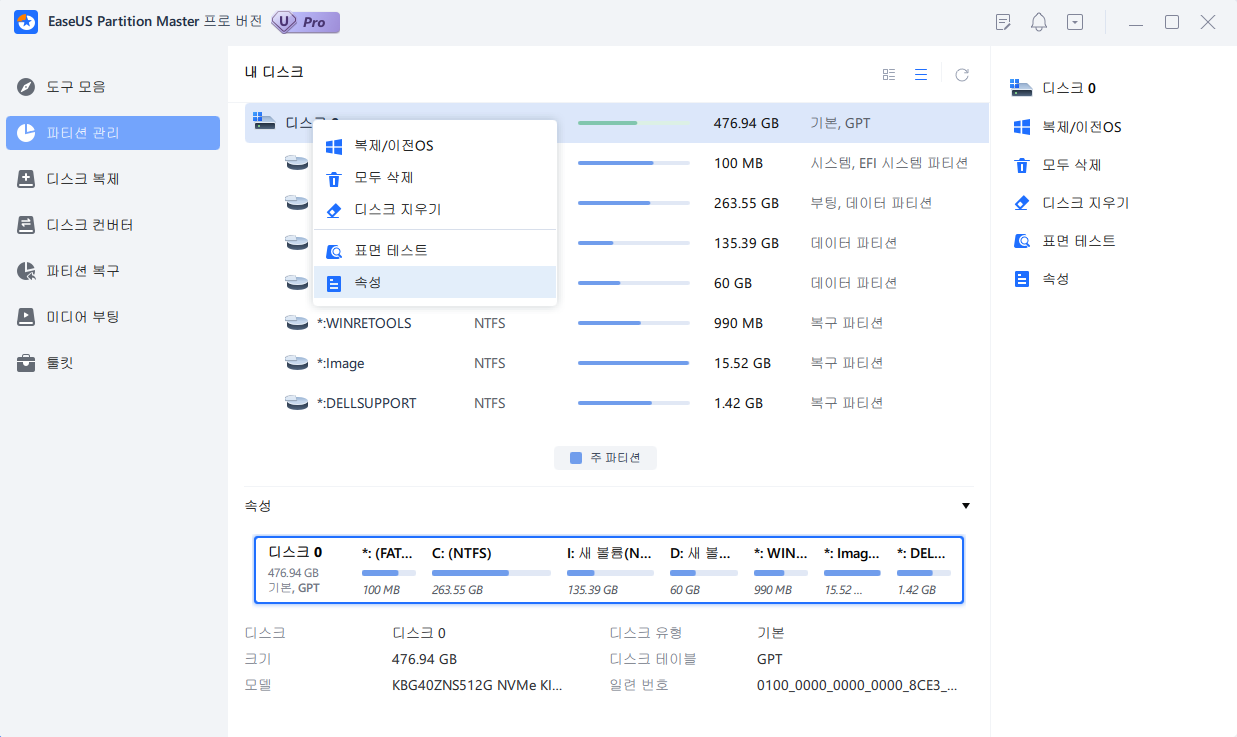Switch to list view of disks

click(x=921, y=73)
